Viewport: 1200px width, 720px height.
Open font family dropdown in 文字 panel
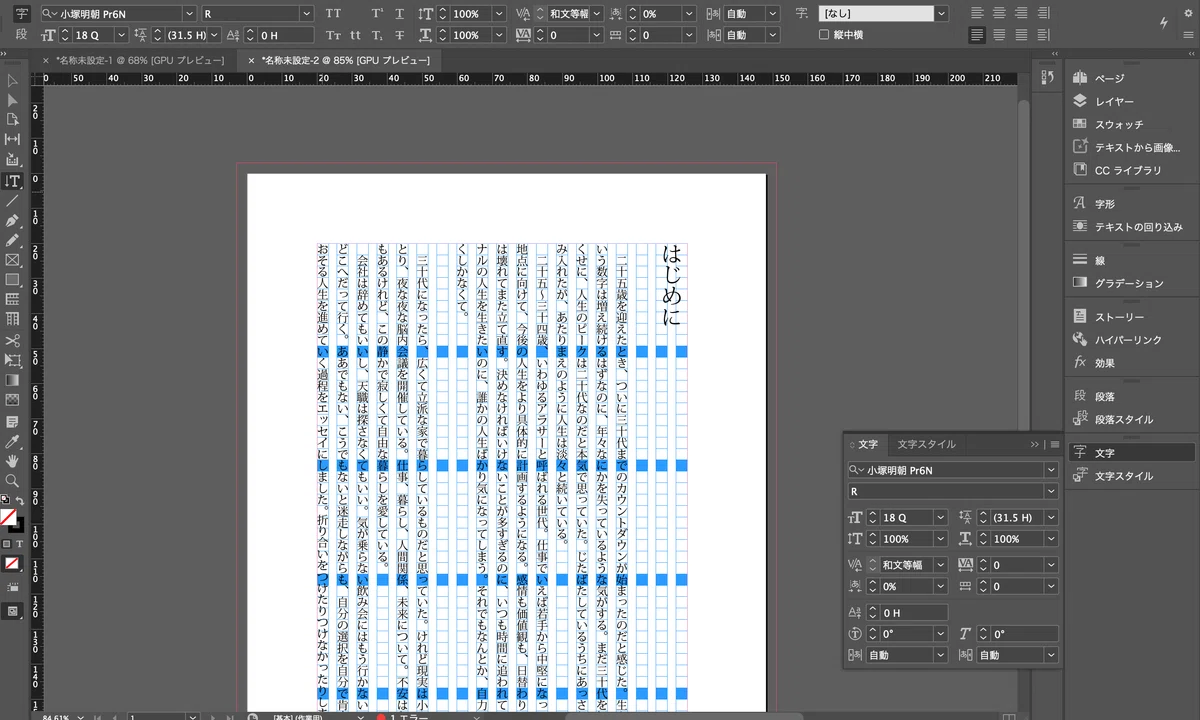pyautogui.click(x=1051, y=469)
